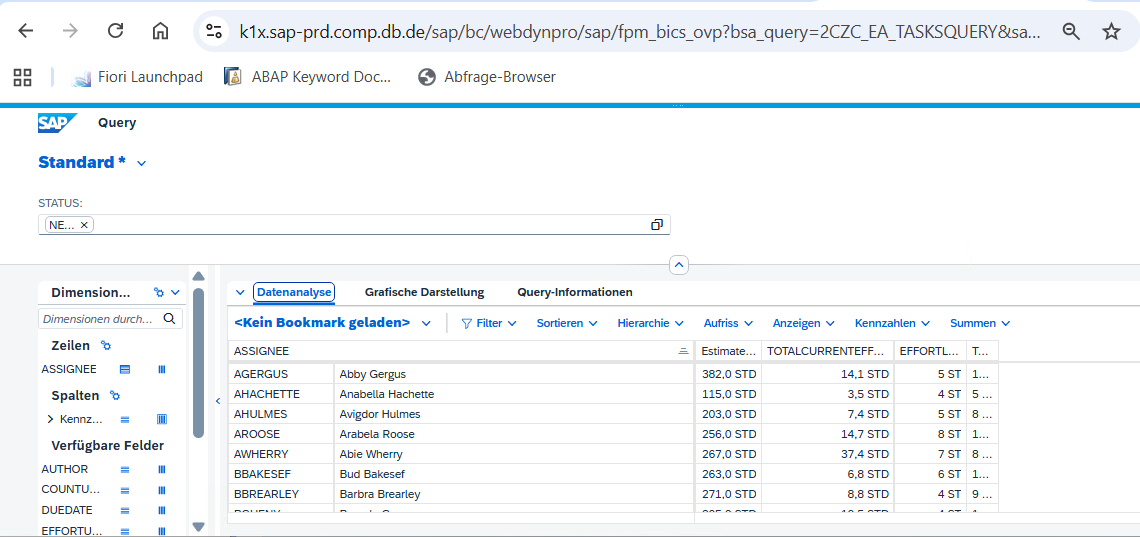Screen dimensions: 1140x537
Task: Collapse the filter header area
Action: (x=678, y=265)
